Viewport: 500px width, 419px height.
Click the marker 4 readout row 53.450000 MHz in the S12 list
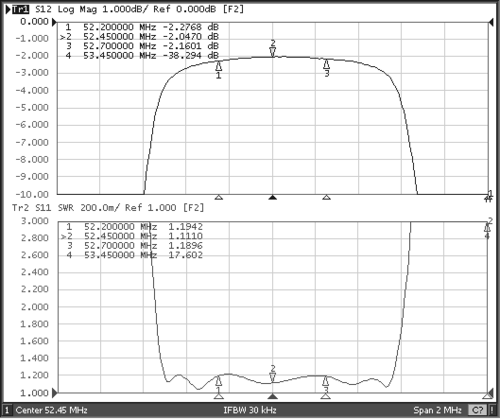[x=142, y=55]
